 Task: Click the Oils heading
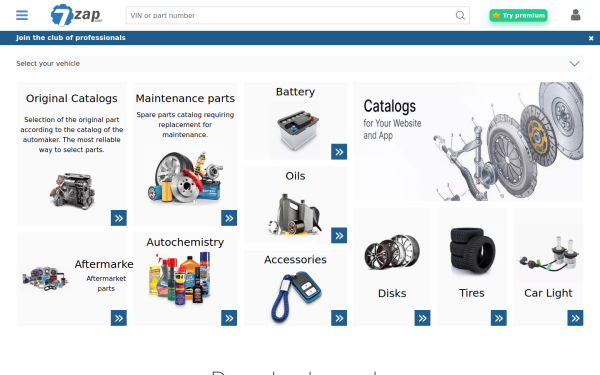[x=295, y=176]
